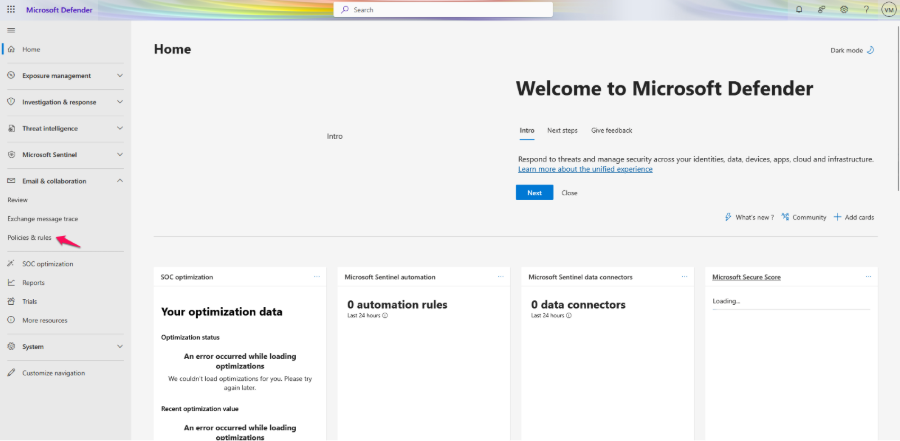Image resolution: width=900 pixels, height=441 pixels.
Task: Open the settings gear icon
Action: pyautogui.click(x=844, y=9)
